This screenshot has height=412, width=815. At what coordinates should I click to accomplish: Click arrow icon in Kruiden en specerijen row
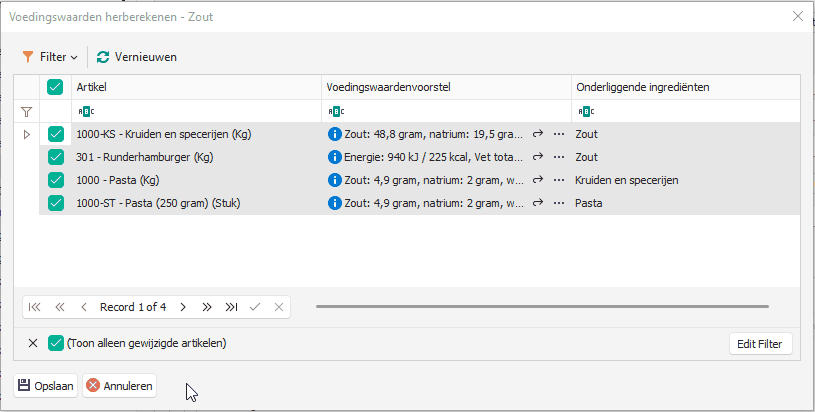coord(537,133)
